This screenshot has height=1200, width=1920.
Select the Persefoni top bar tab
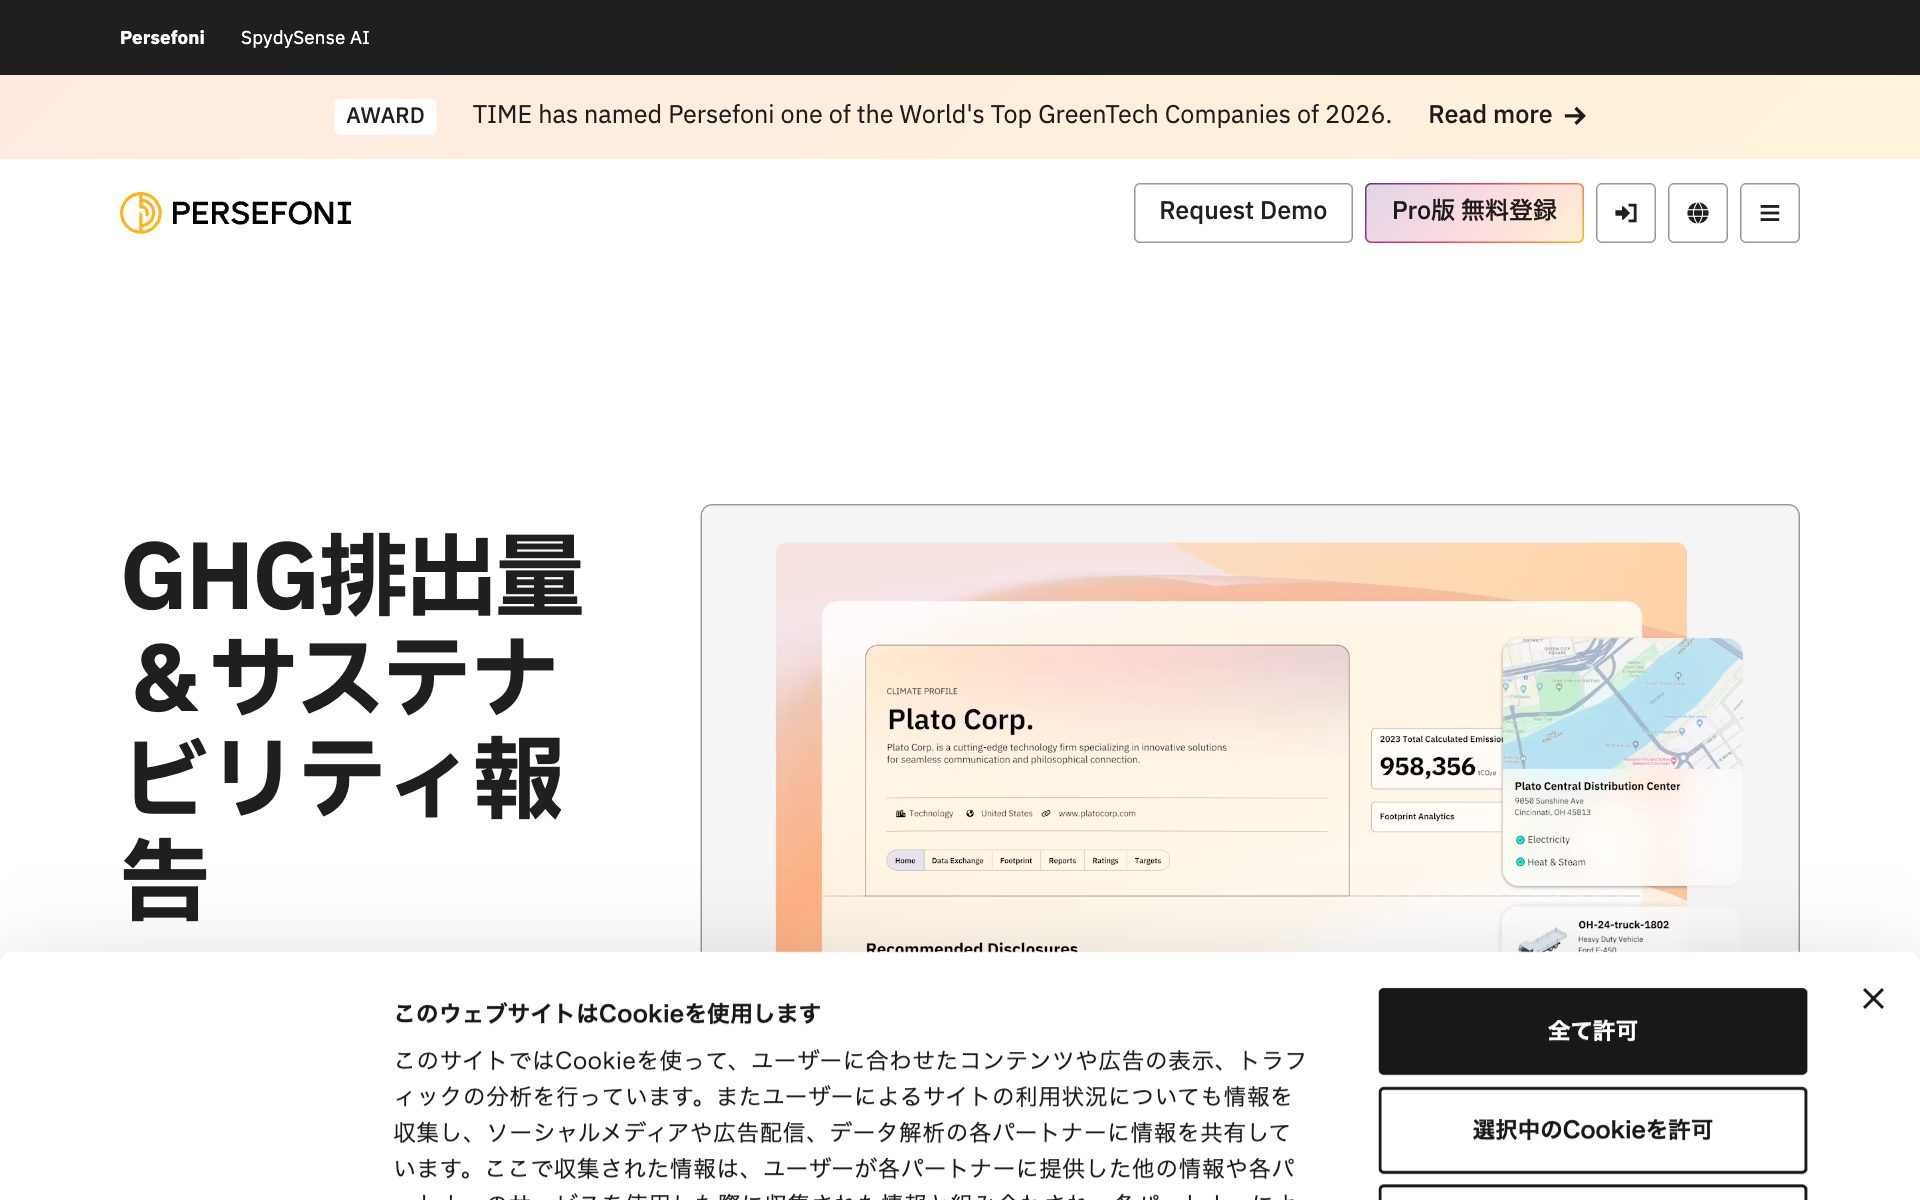pos(162,38)
